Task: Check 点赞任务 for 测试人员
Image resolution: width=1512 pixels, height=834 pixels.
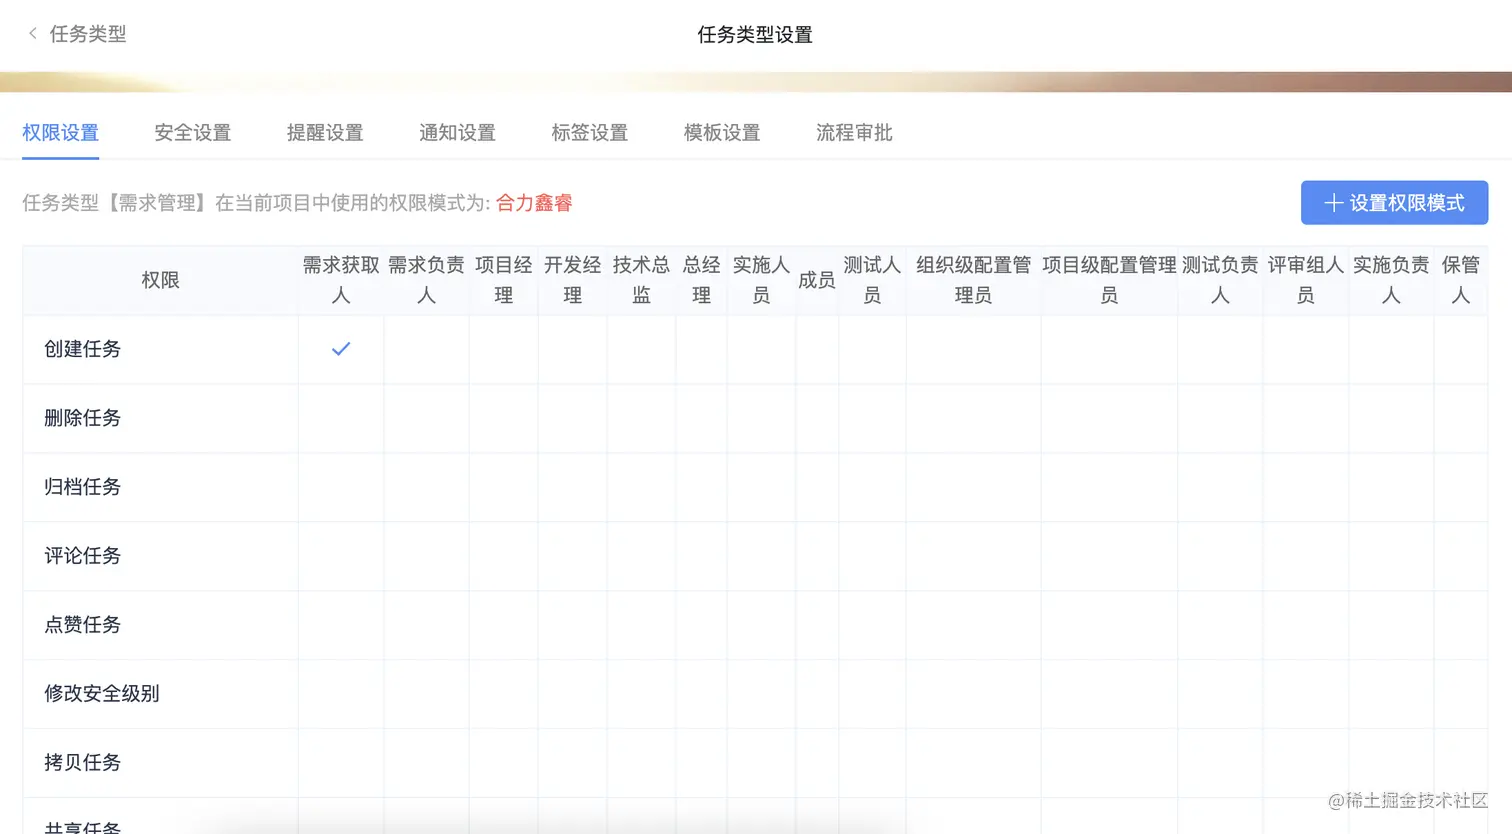Action: (x=872, y=625)
